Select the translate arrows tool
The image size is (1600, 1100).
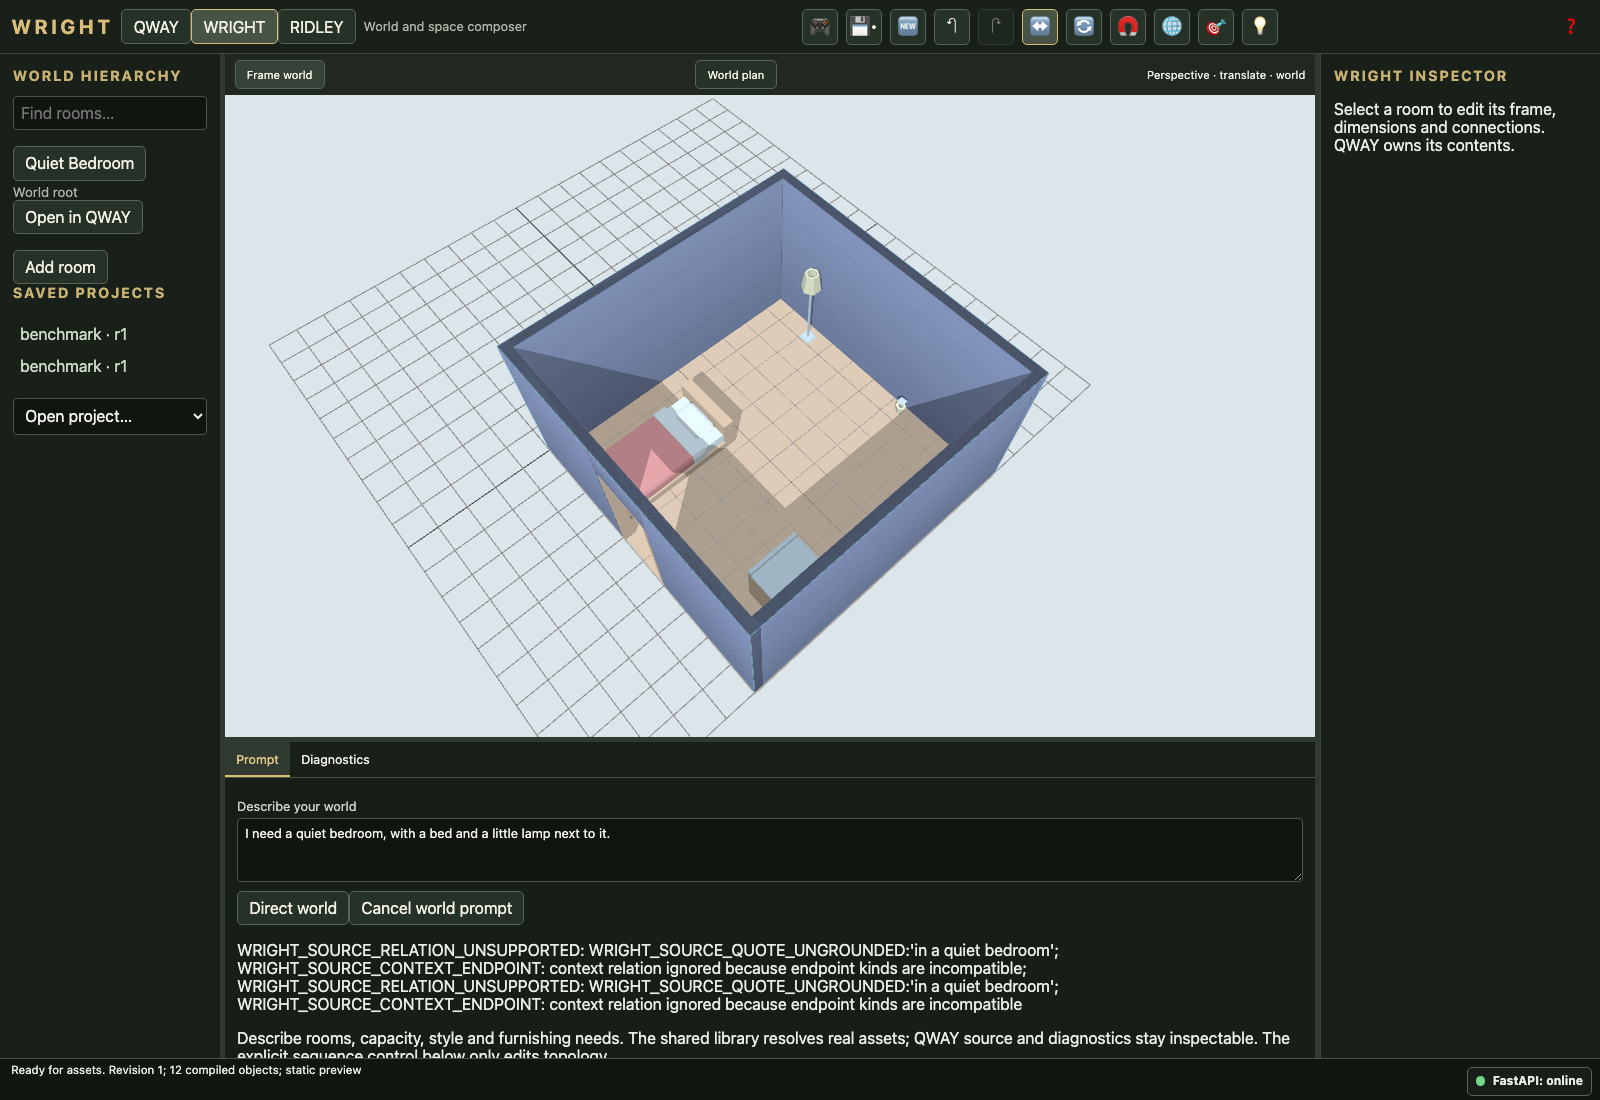[x=1040, y=27]
